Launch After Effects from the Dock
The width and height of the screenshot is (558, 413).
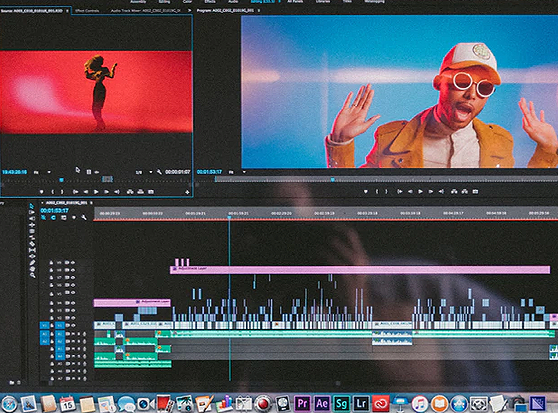pyautogui.click(x=322, y=403)
